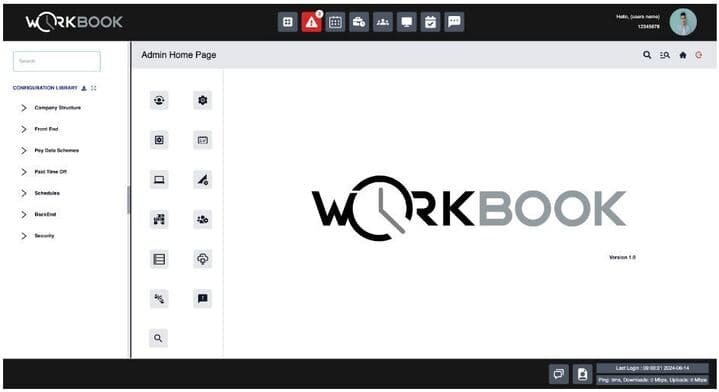
Task: Expand the Front End chevron
Action: pyautogui.click(x=24, y=129)
